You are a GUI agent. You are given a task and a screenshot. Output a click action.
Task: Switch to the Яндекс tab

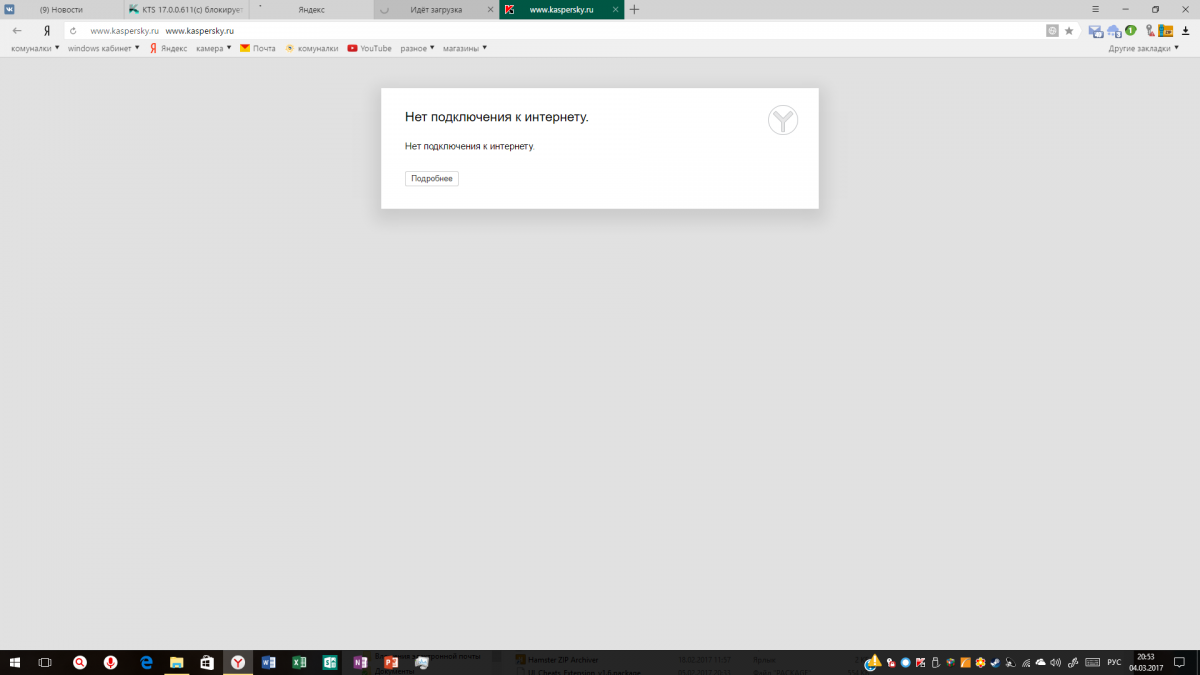(311, 9)
